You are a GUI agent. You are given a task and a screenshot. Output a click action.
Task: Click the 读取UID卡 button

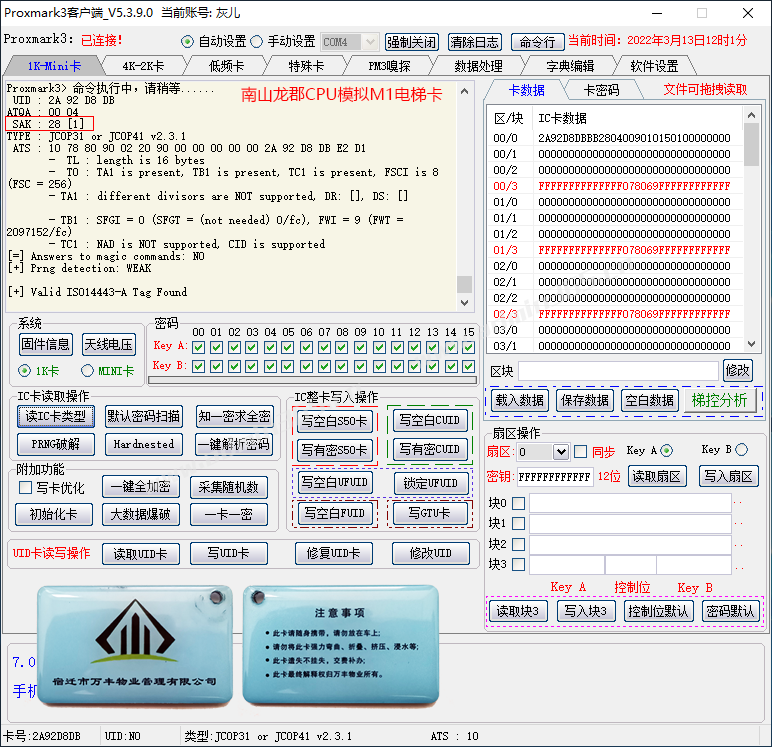coord(141,554)
